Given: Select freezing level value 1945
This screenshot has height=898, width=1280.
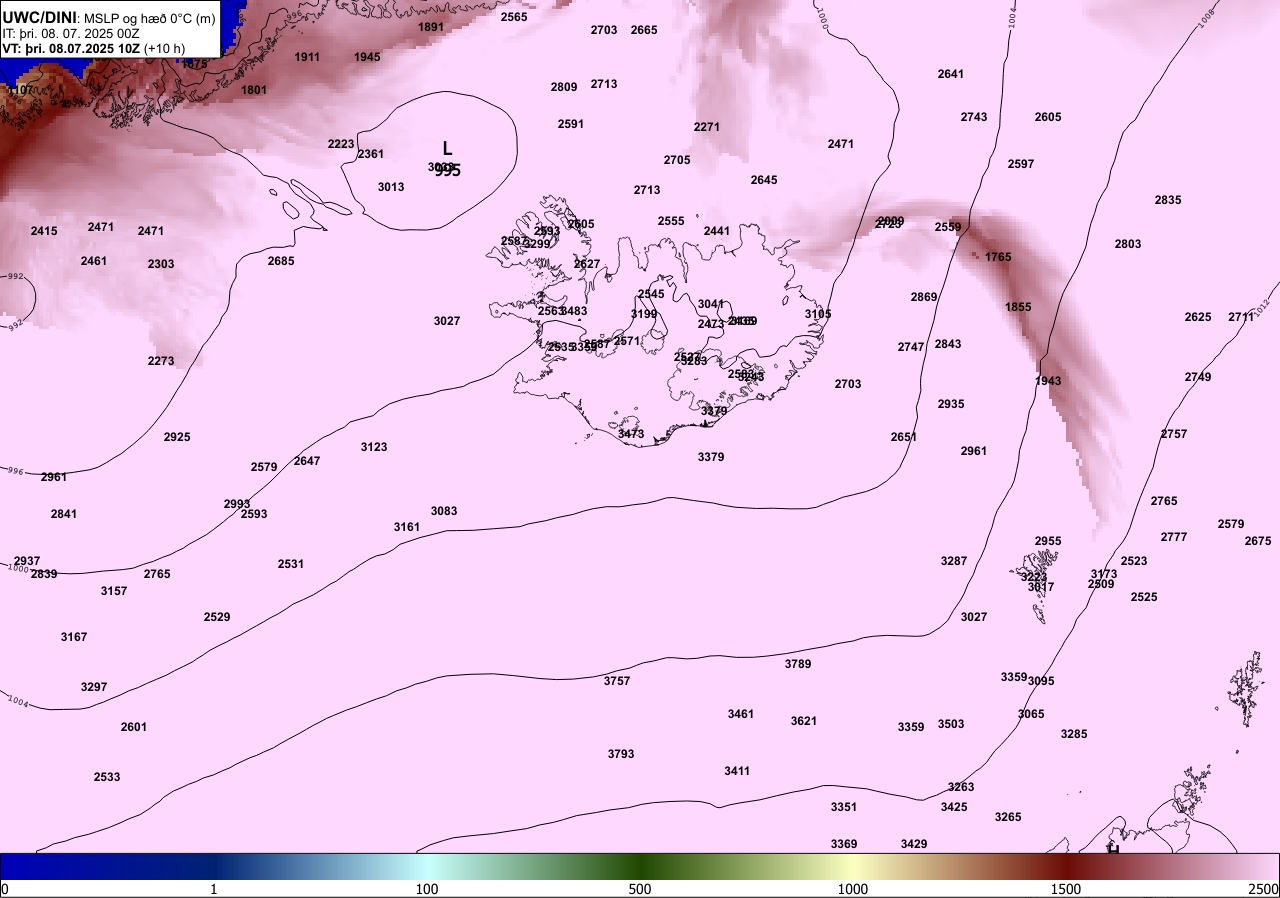Looking at the screenshot, I should click(x=367, y=57).
